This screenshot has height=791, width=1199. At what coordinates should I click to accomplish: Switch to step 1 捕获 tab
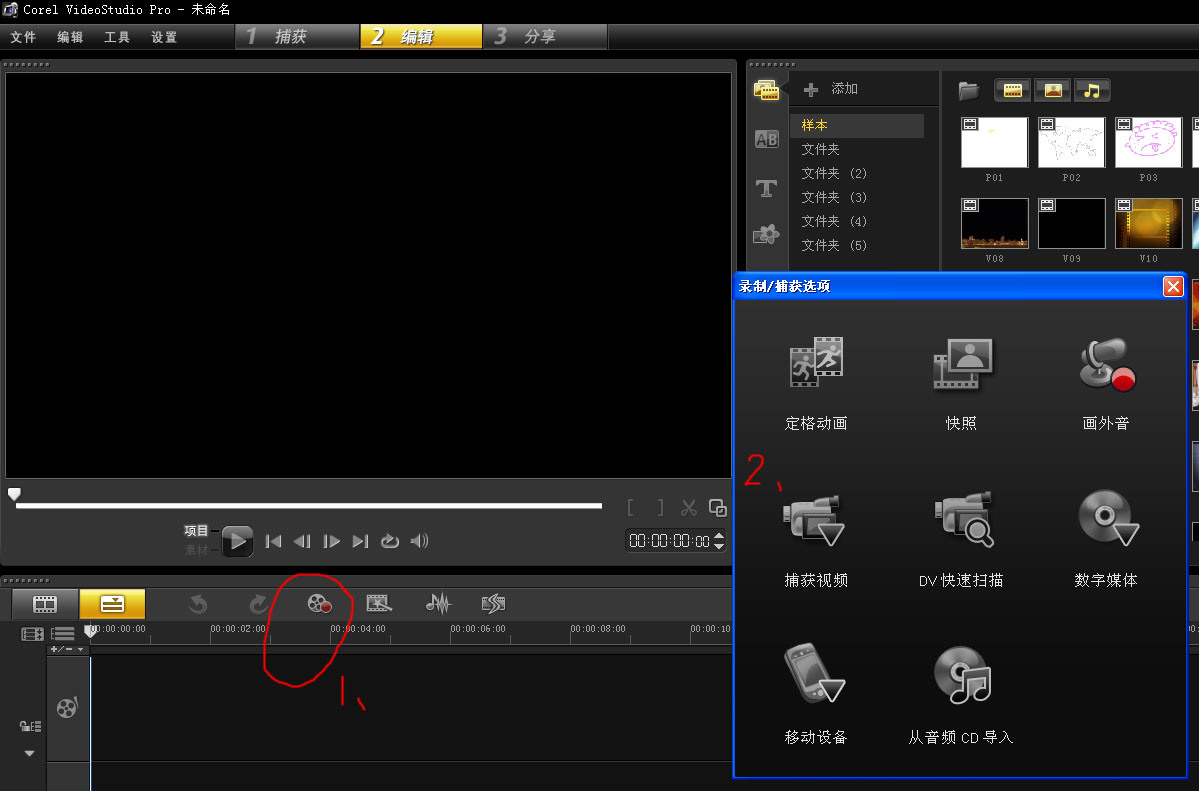pyautogui.click(x=297, y=36)
